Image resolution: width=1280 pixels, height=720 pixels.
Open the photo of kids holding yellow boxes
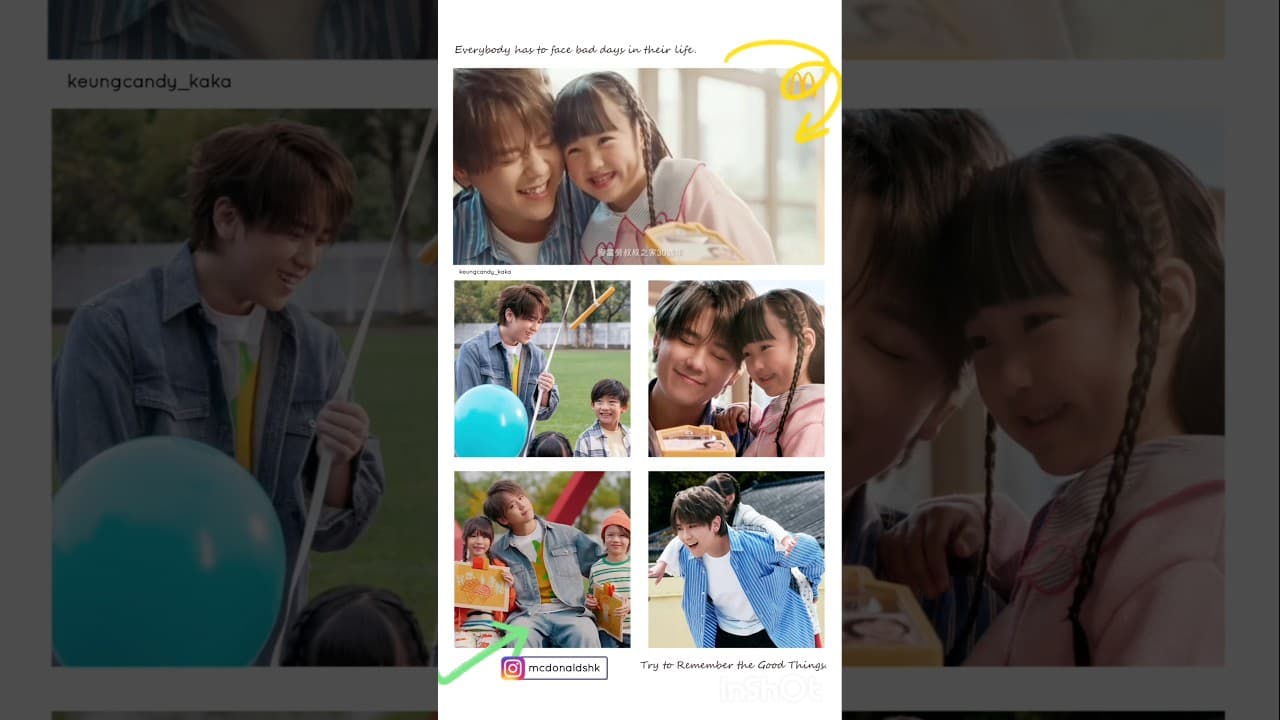point(542,560)
